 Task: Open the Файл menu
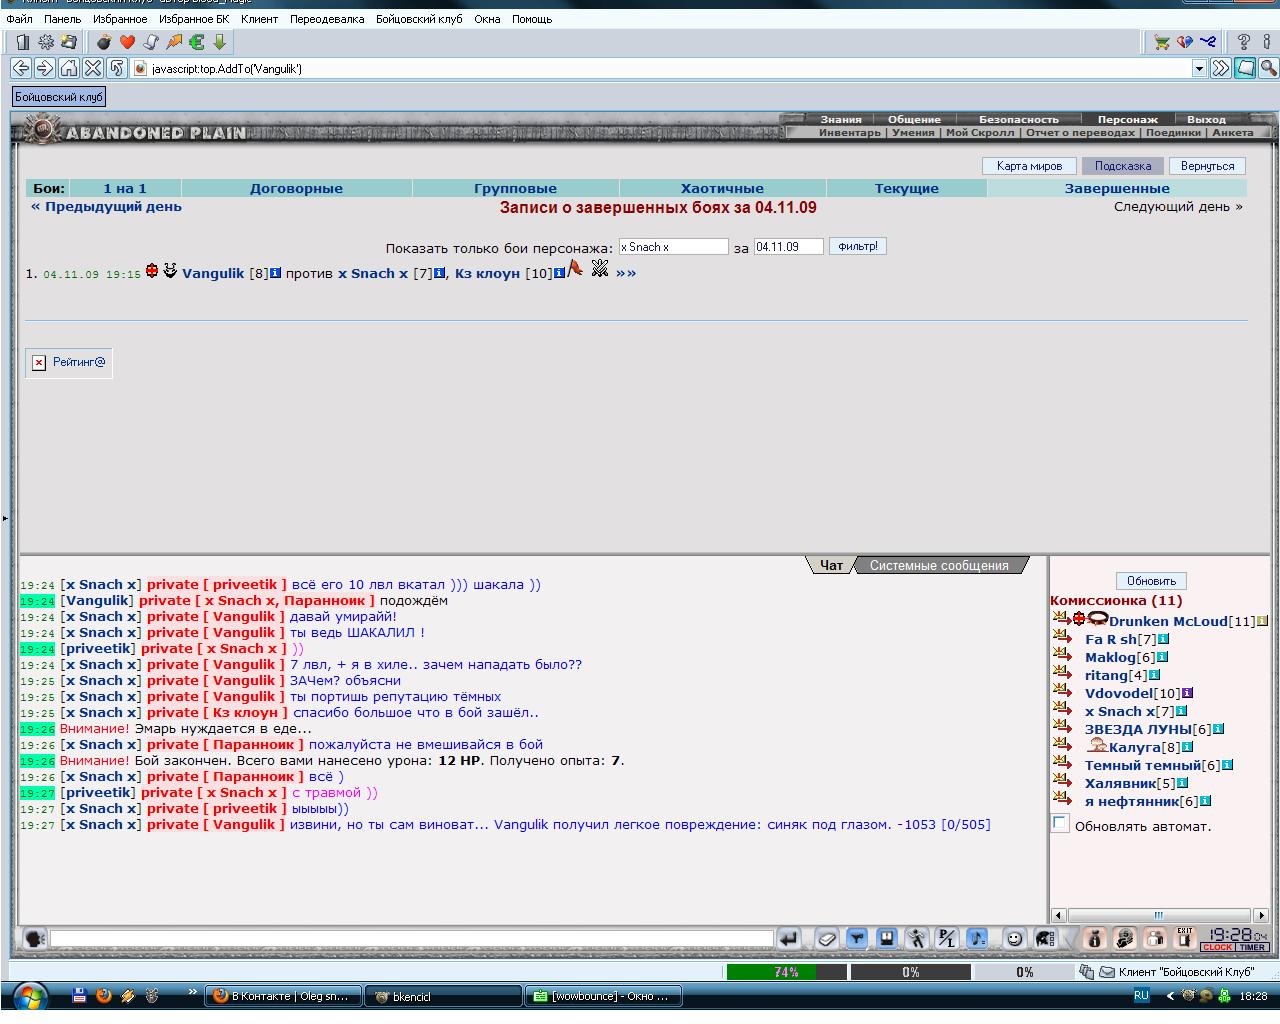(19, 19)
